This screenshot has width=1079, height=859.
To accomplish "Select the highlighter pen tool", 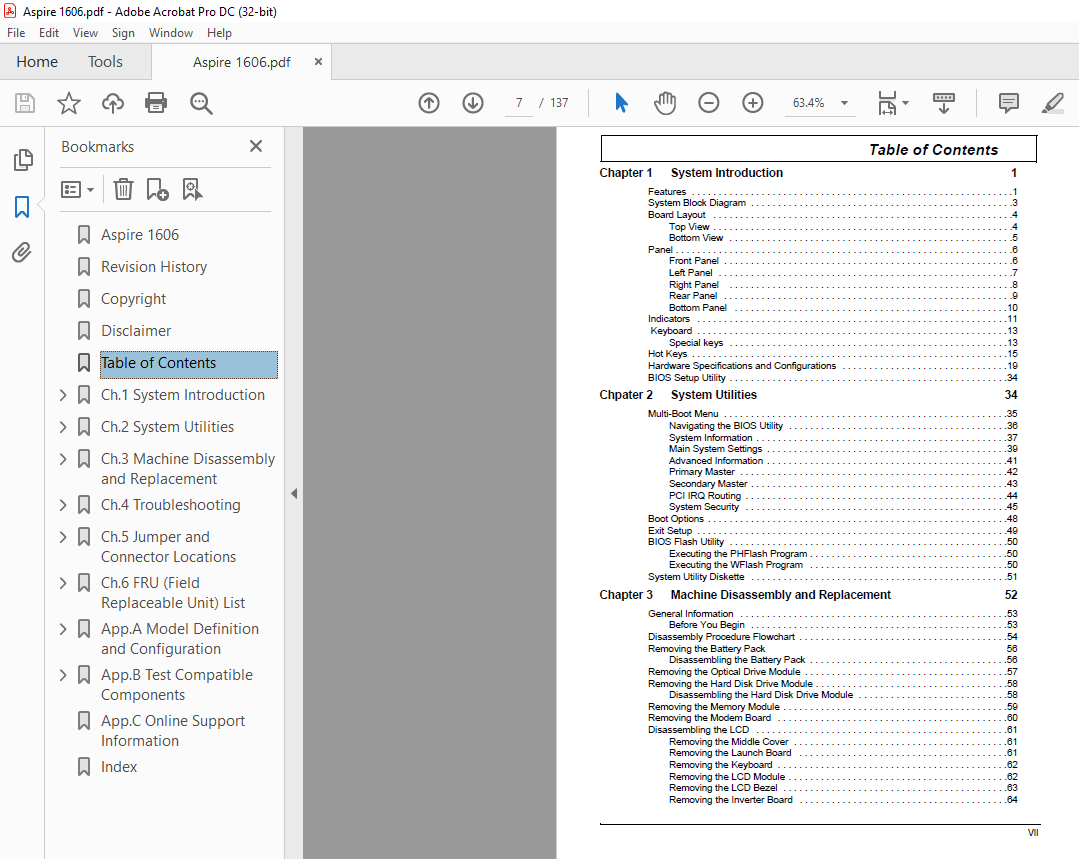I will tap(1053, 103).
